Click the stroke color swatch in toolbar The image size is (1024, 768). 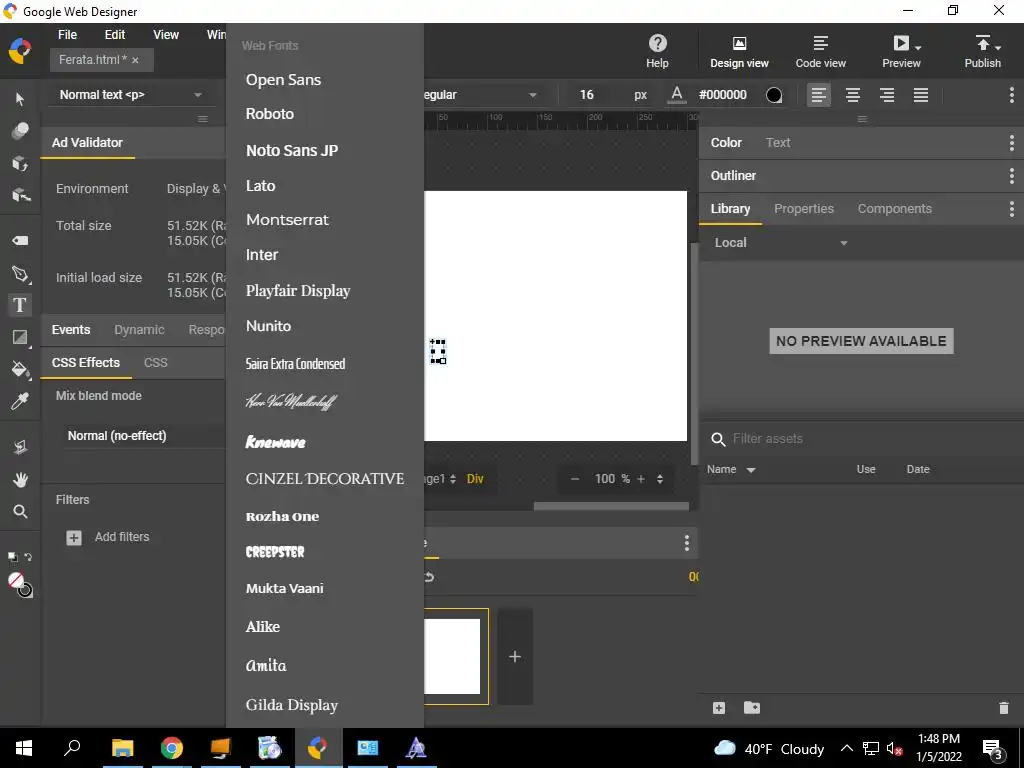pos(25,590)
